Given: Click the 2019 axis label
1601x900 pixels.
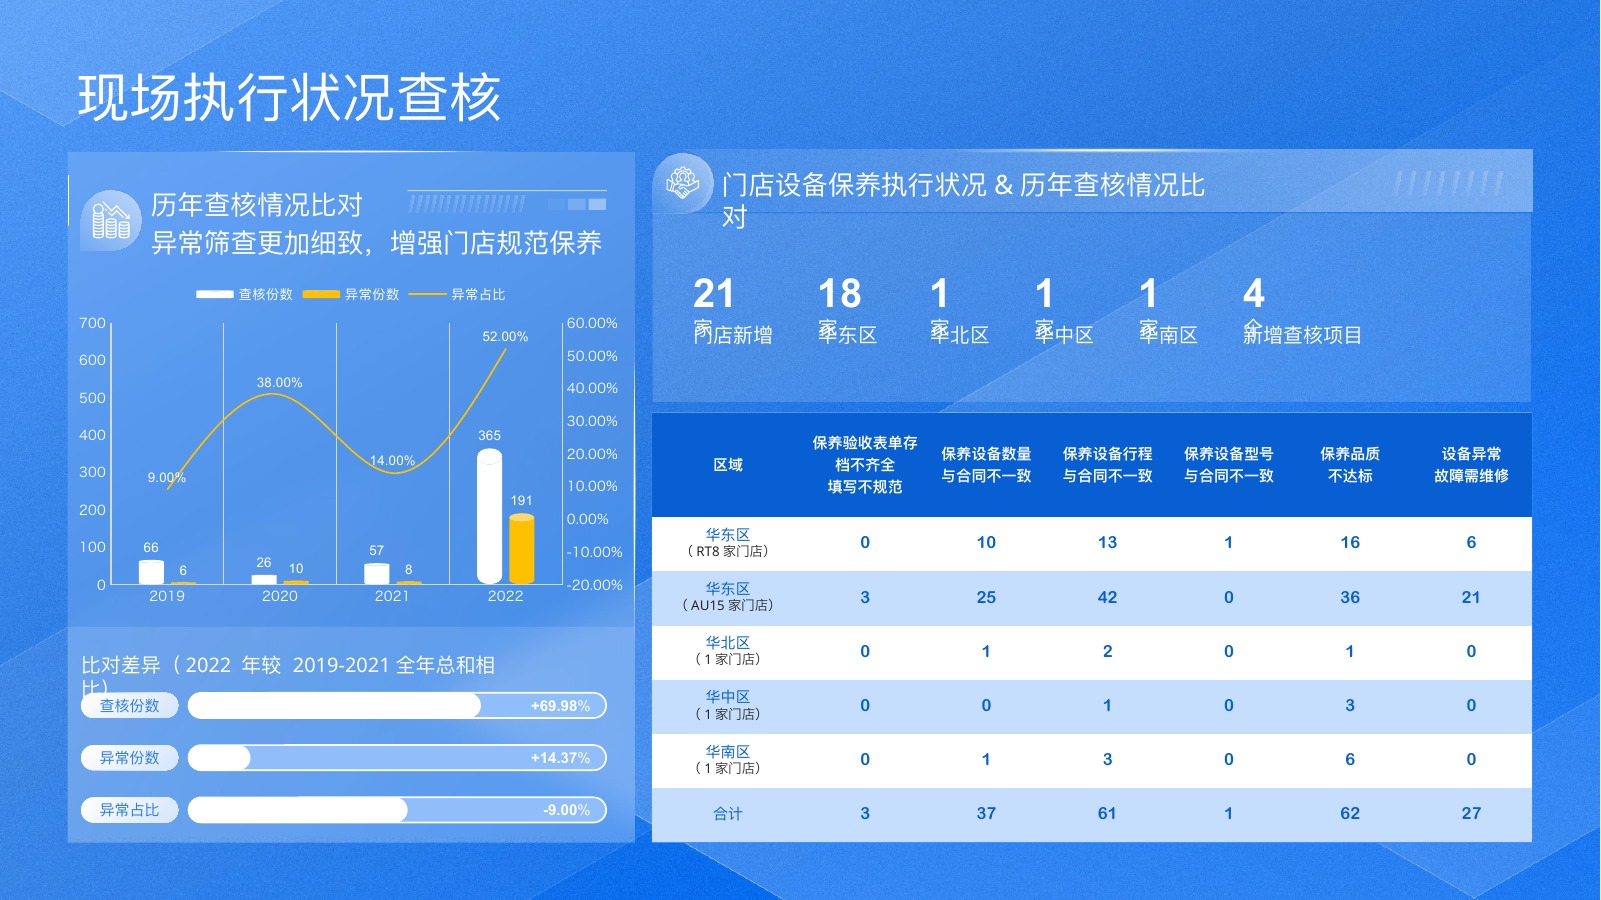Looking at the screenshot, I should click(167, 595).
